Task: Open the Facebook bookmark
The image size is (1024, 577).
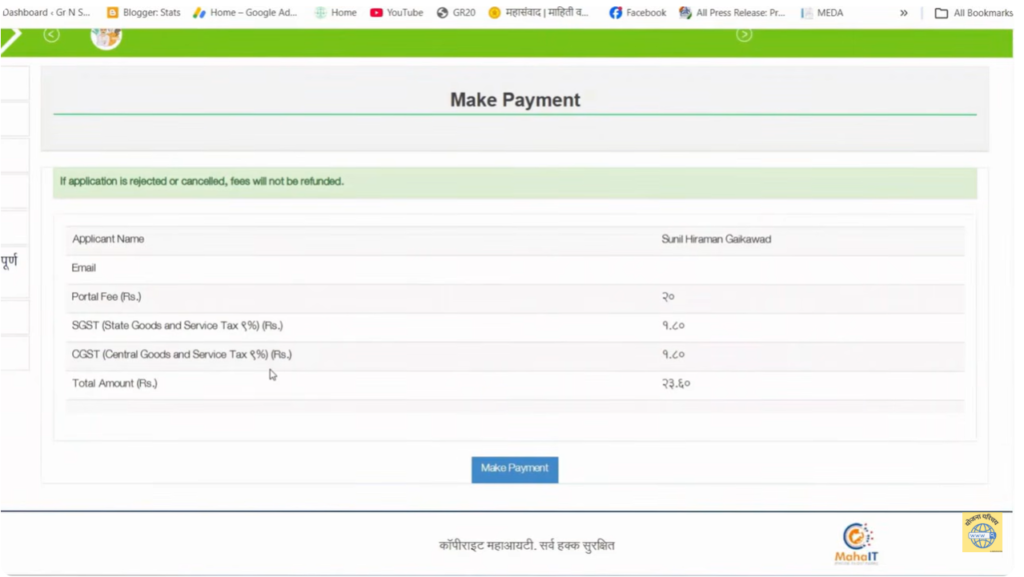Action: tap(637, 13)
